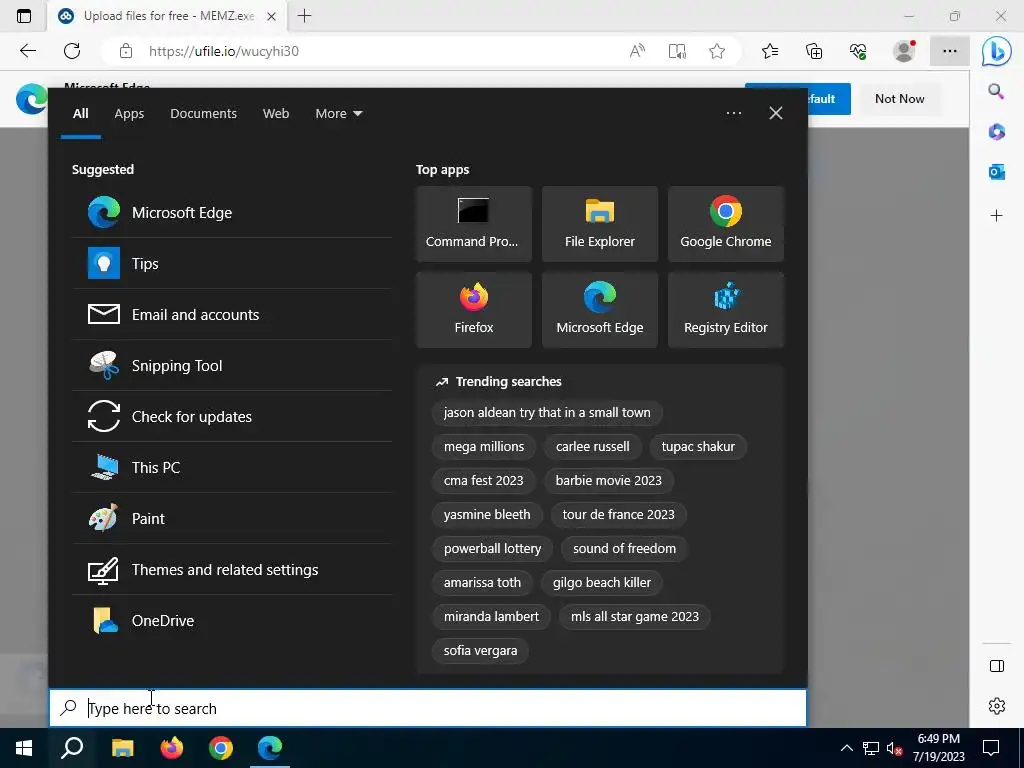The width and height of the screenshot is (1024, 768).
Task: Open Edge Settings and more menu
Action: click(x=950, y=51)
